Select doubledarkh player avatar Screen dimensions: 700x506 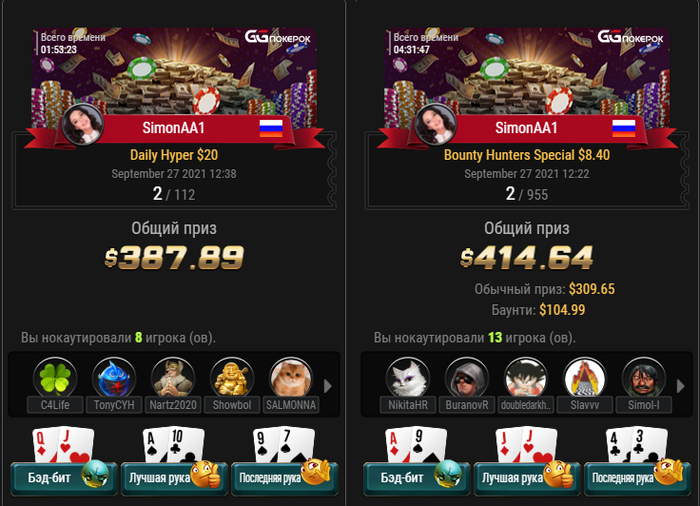pyautogui.click(x=525, y=378)
